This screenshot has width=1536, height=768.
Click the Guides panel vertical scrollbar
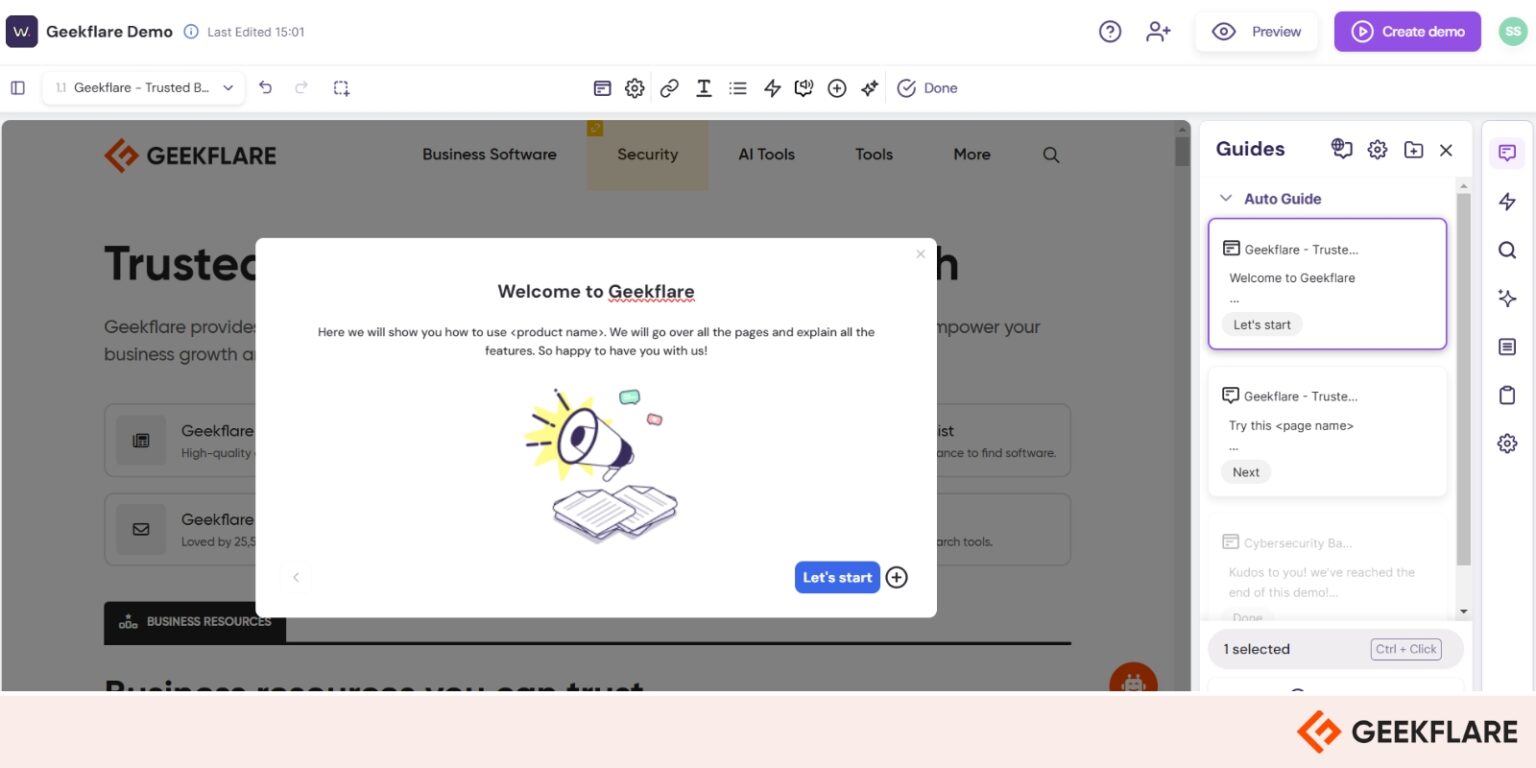pos(1463,380)
